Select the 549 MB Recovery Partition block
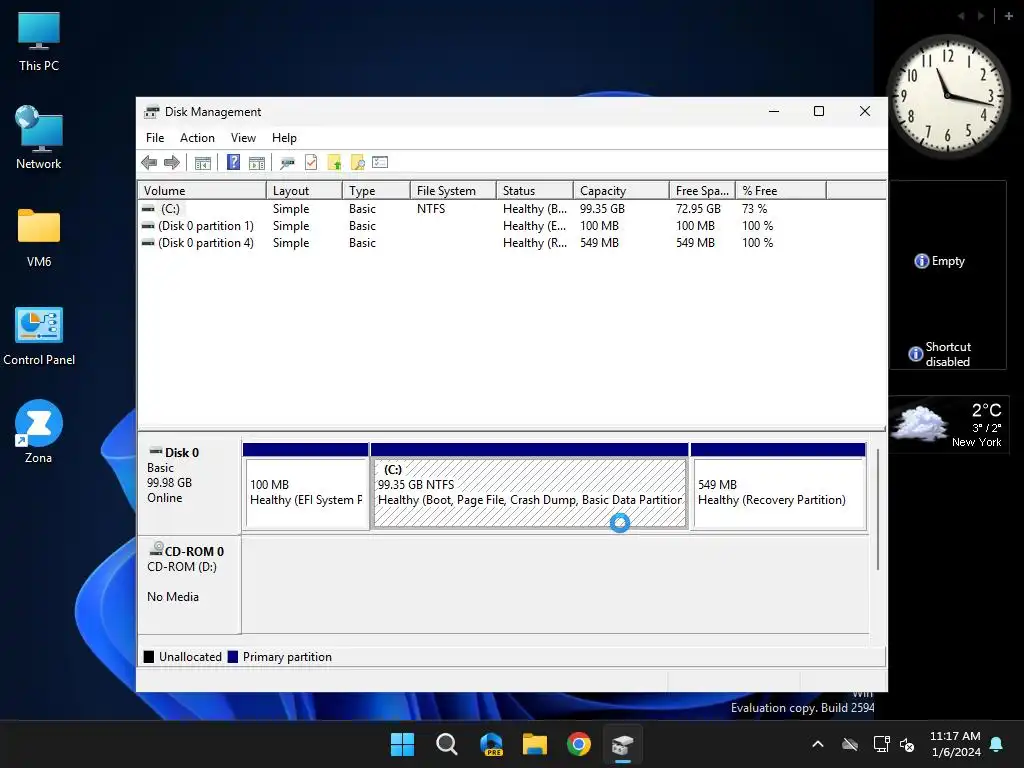 (x=778, y=487)
